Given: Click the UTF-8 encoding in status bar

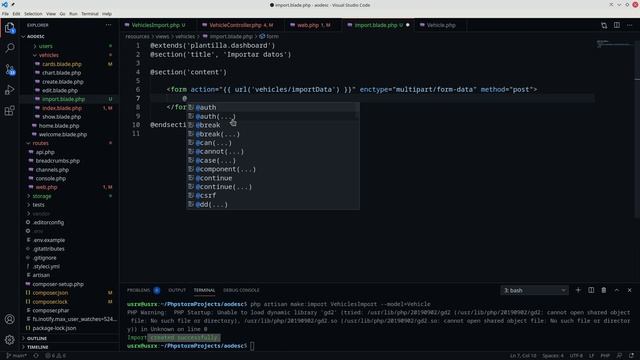Looking at the screenshot, I should pos(576,356).
